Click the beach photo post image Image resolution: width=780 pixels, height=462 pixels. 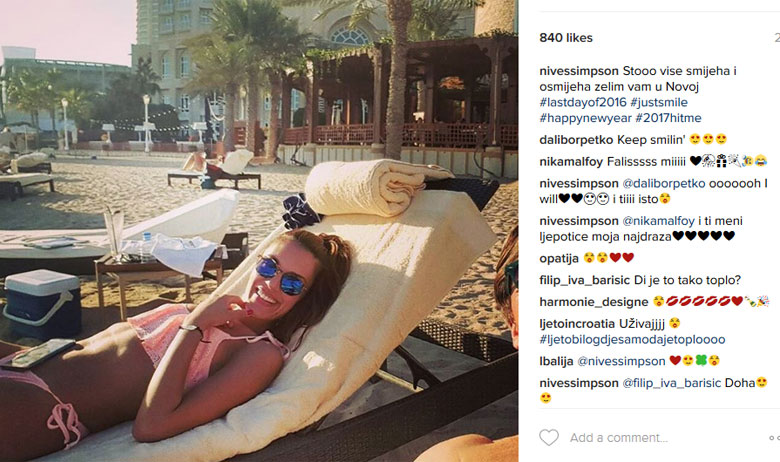pos(259,231)
